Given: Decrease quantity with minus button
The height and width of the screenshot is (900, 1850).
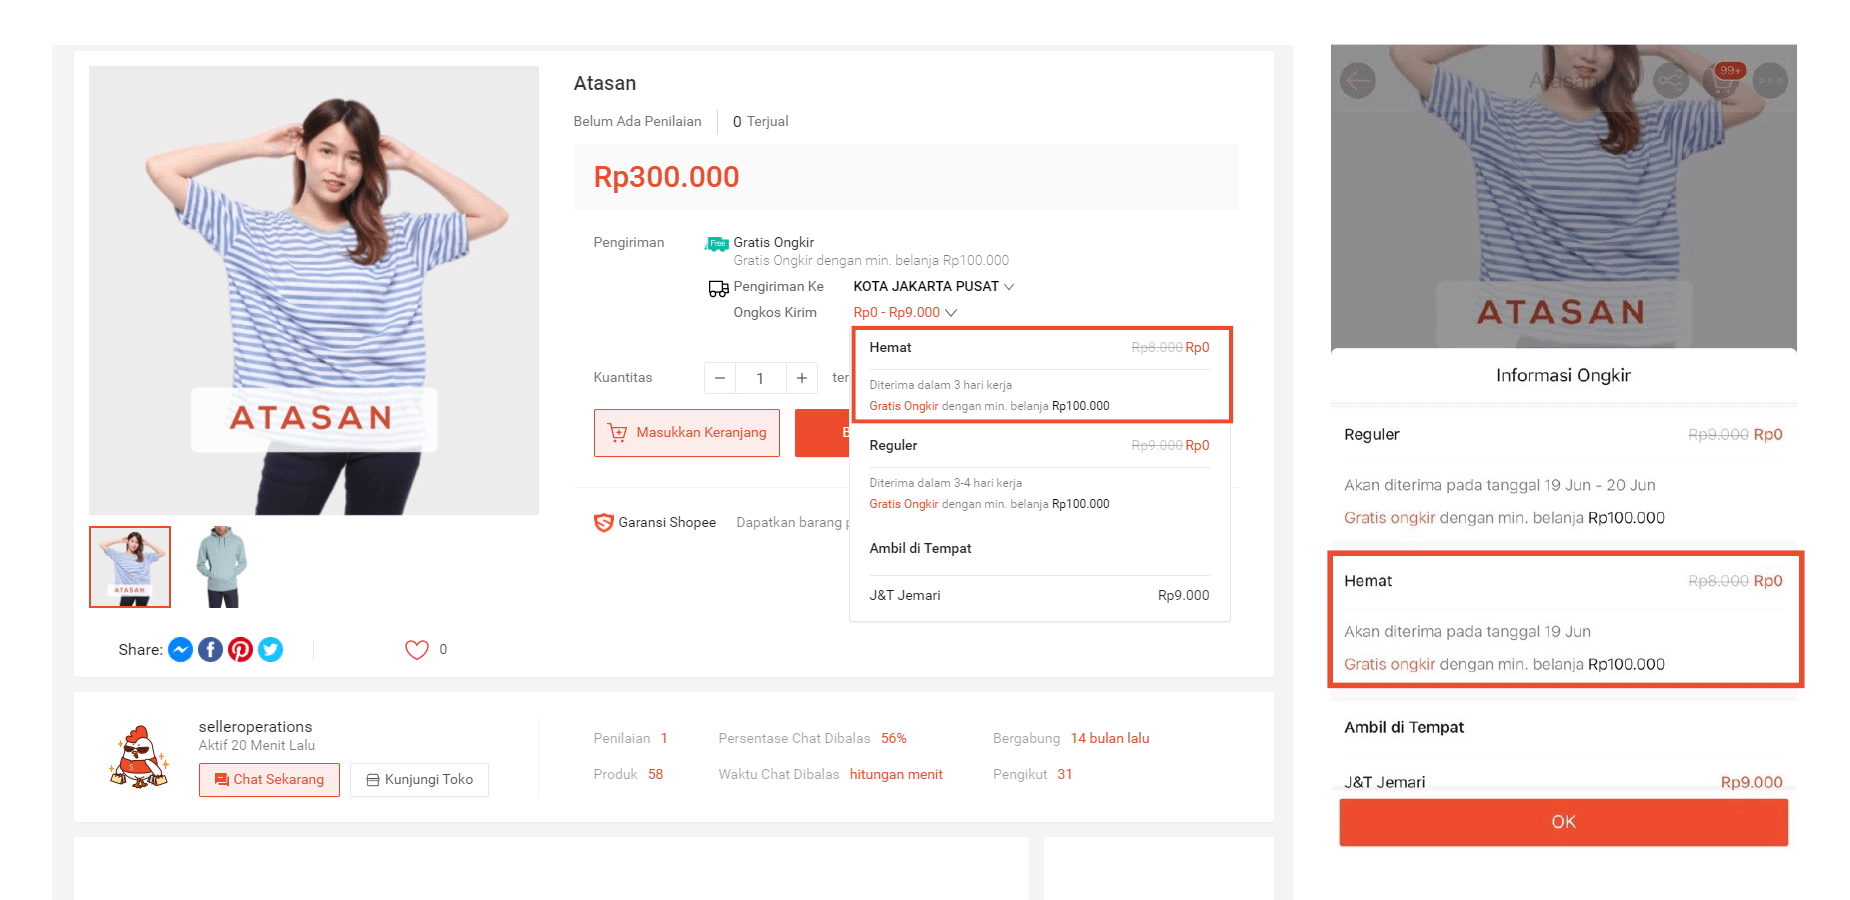Looking at the screenshot, I should tap(719, 378).
